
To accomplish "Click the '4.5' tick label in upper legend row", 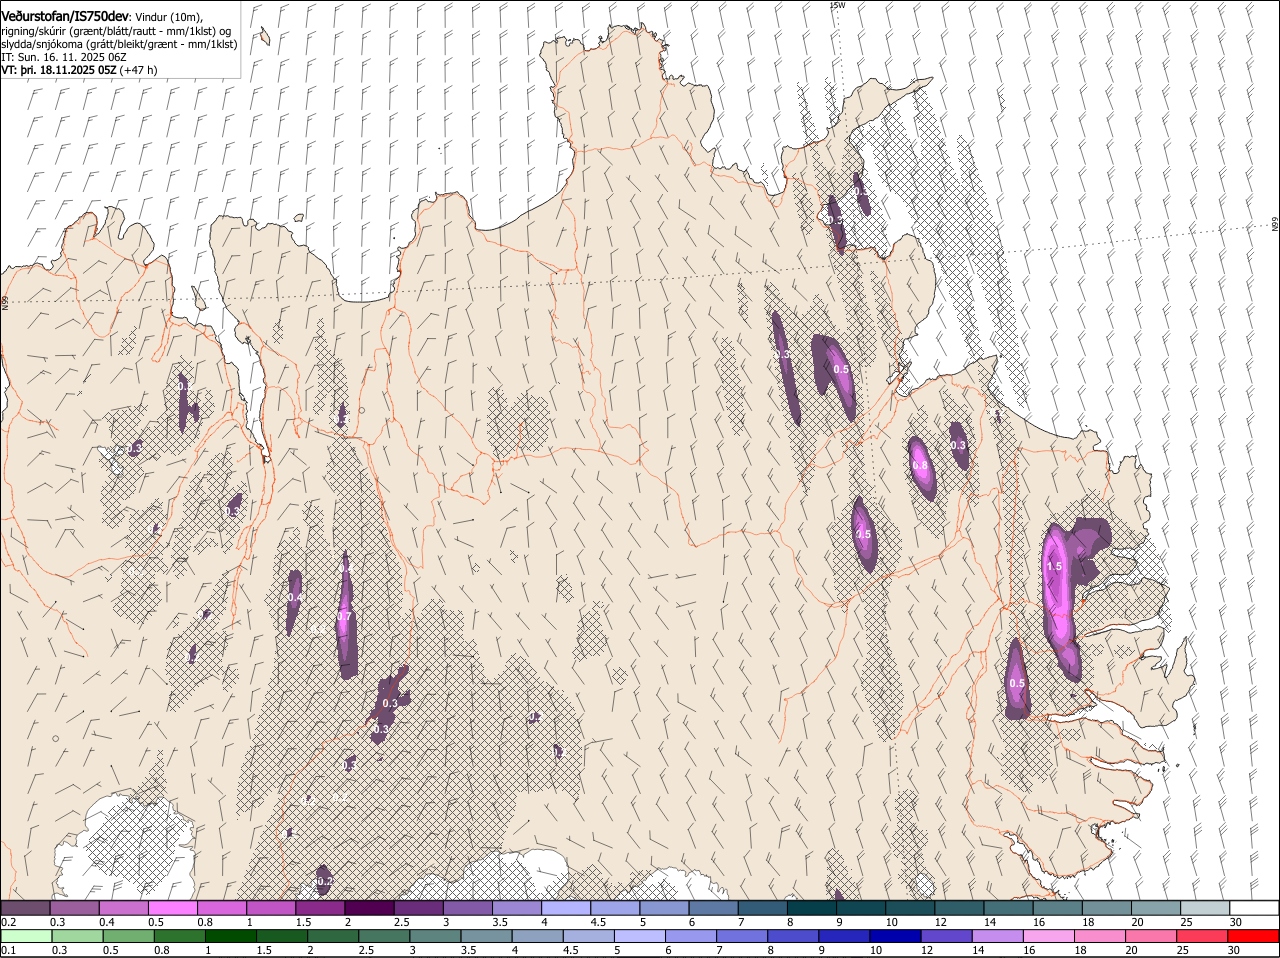I will point(599,922).
